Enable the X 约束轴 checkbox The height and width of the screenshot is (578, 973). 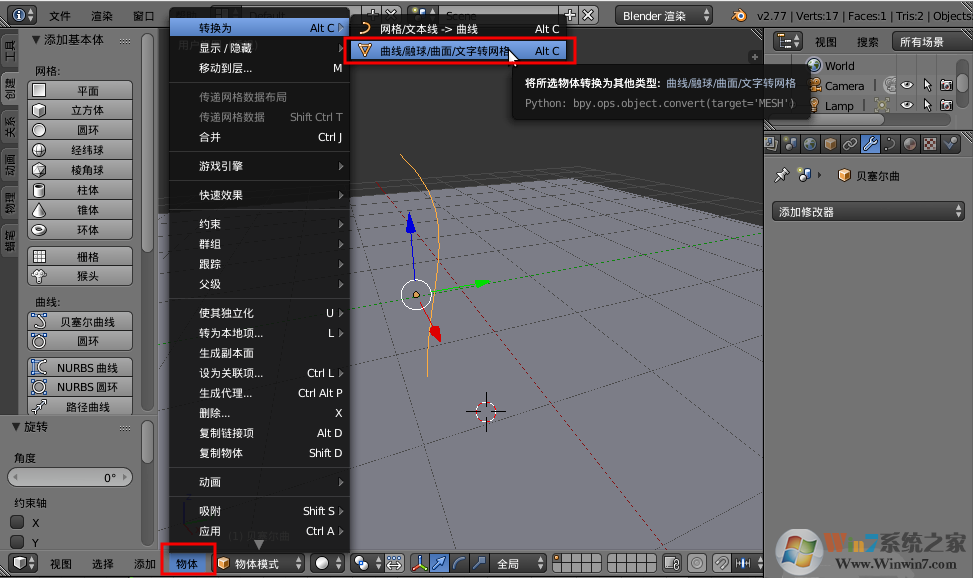17,522
